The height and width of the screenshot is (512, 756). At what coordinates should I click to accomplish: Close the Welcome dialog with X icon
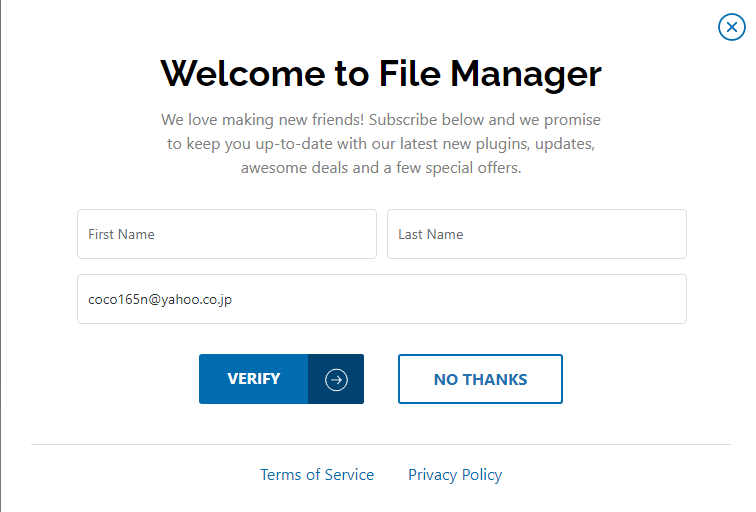click(x=732, y=27)
